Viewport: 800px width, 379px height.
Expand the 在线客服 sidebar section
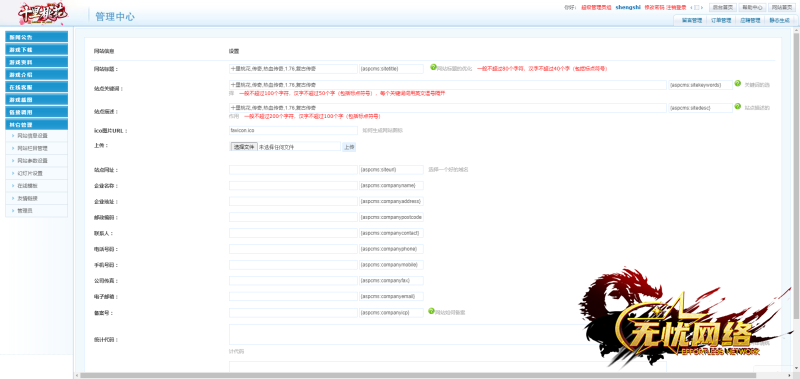click(36, 87)
